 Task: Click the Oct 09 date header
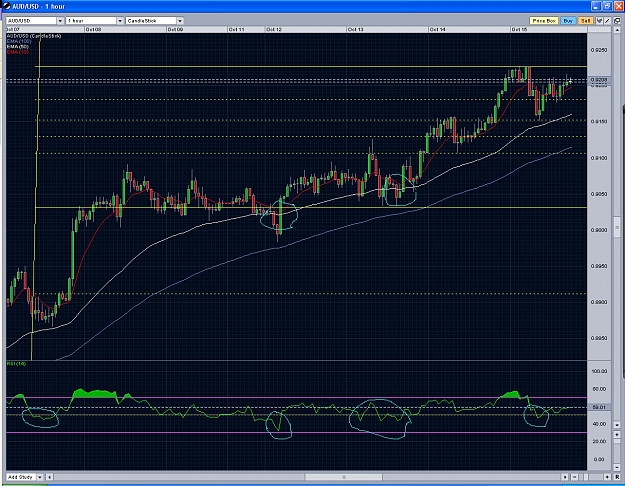pos(175,30)
